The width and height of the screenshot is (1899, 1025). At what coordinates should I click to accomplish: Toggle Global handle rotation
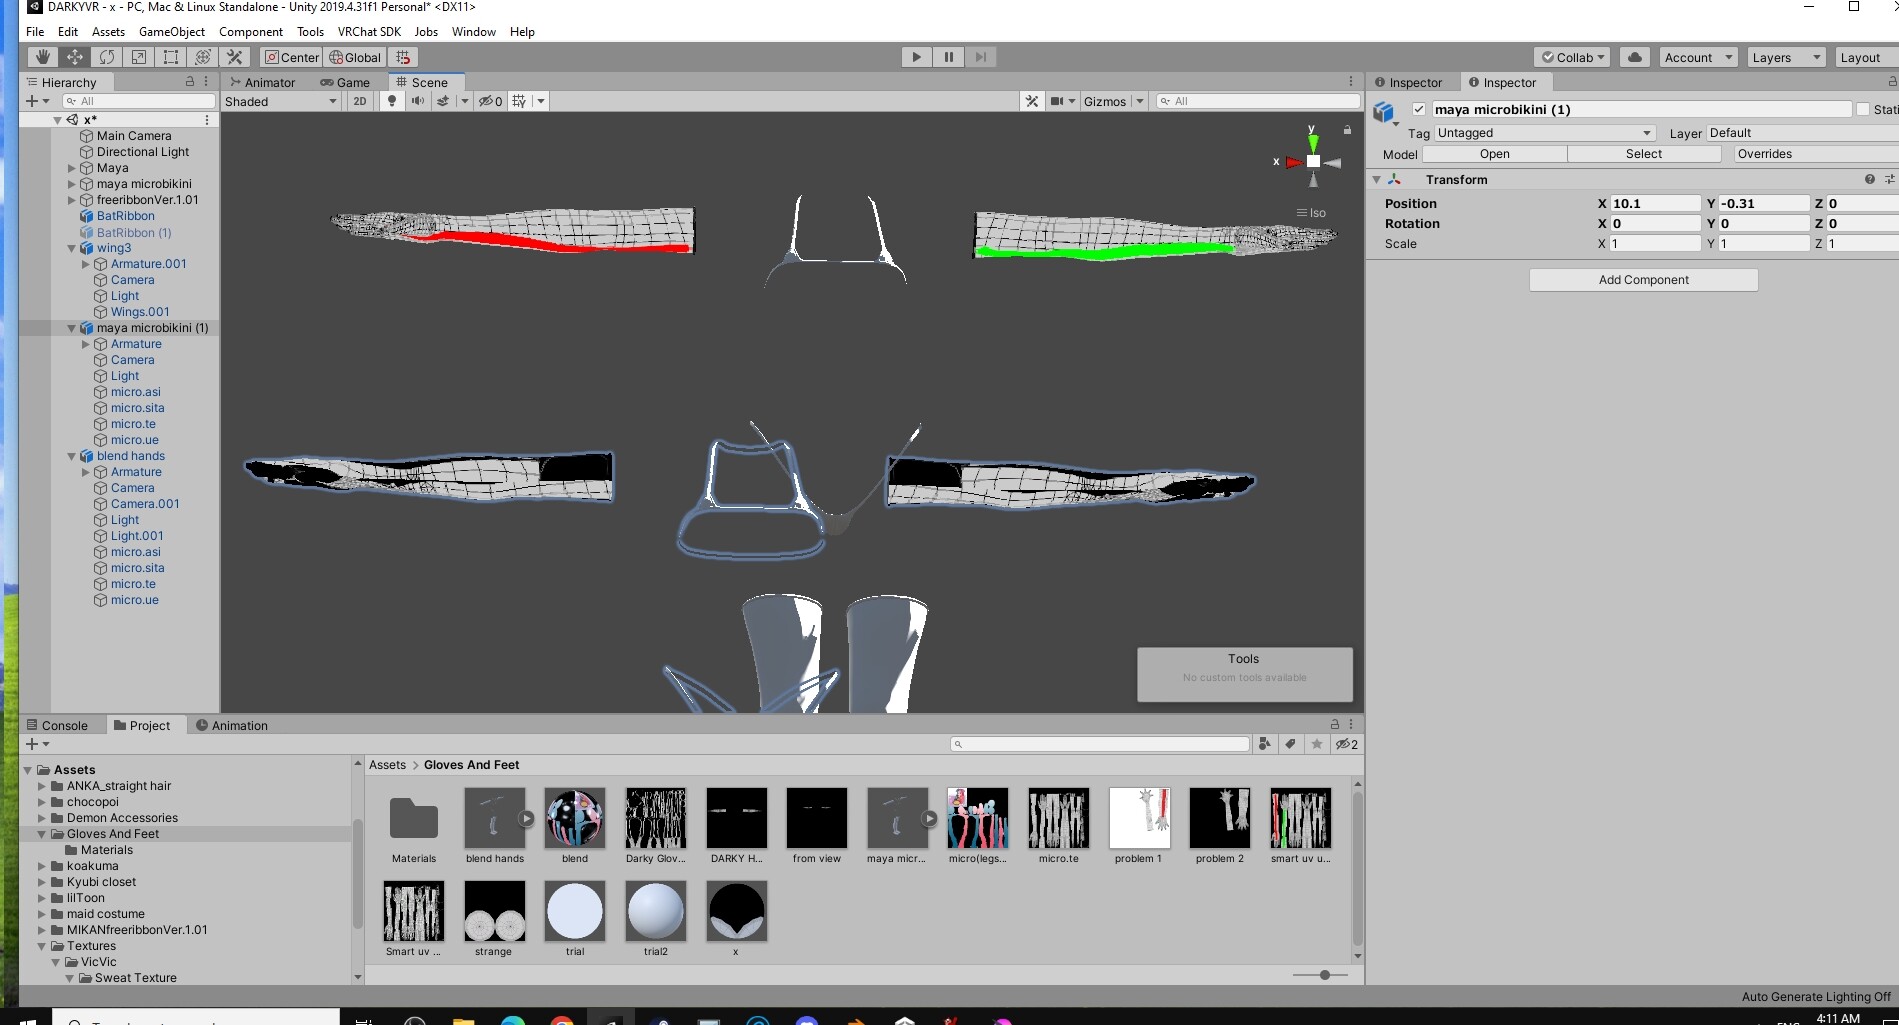355,57
